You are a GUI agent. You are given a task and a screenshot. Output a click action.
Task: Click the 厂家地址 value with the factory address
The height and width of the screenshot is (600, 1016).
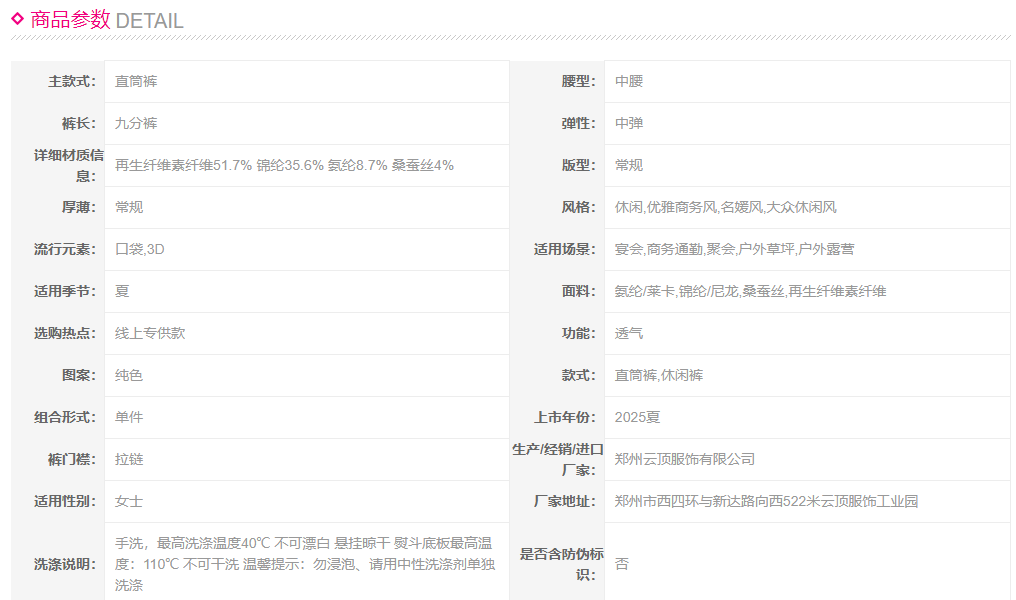point(766,501)
